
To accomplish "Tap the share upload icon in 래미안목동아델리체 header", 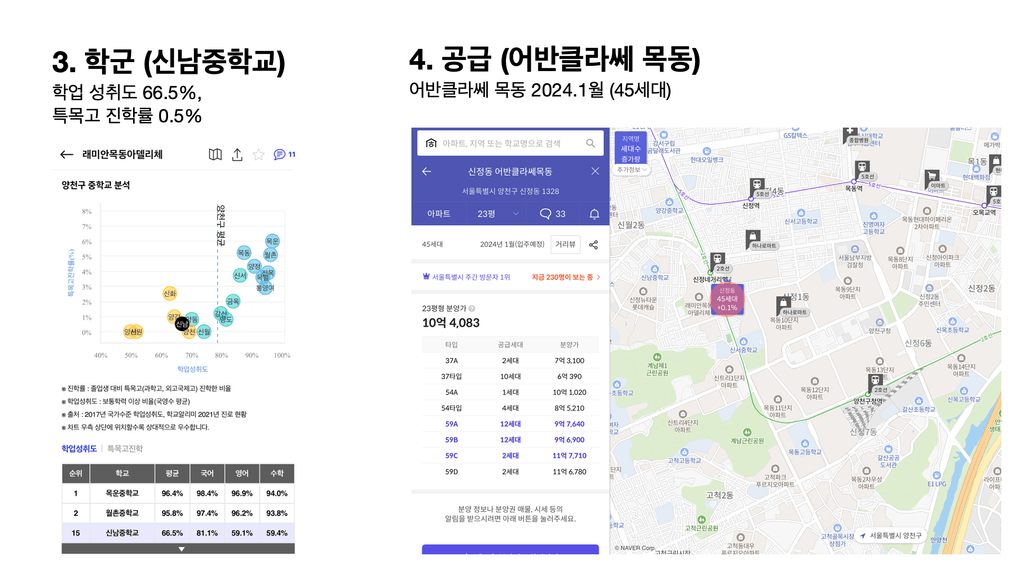I will tap(237, 155).
